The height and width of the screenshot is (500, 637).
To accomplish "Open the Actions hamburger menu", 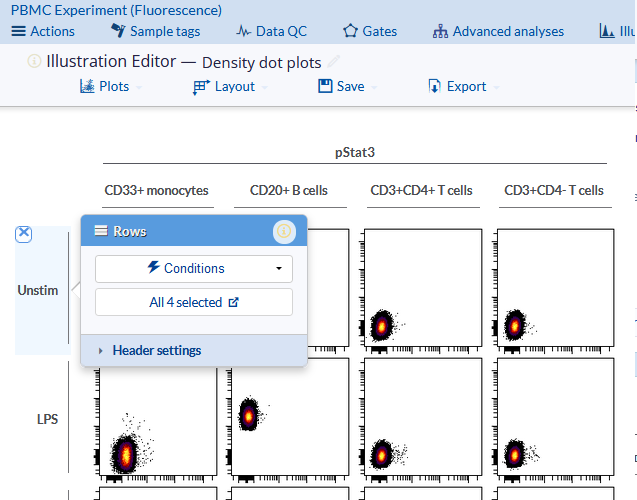I will pyautogui.click(x=42, y=31).
